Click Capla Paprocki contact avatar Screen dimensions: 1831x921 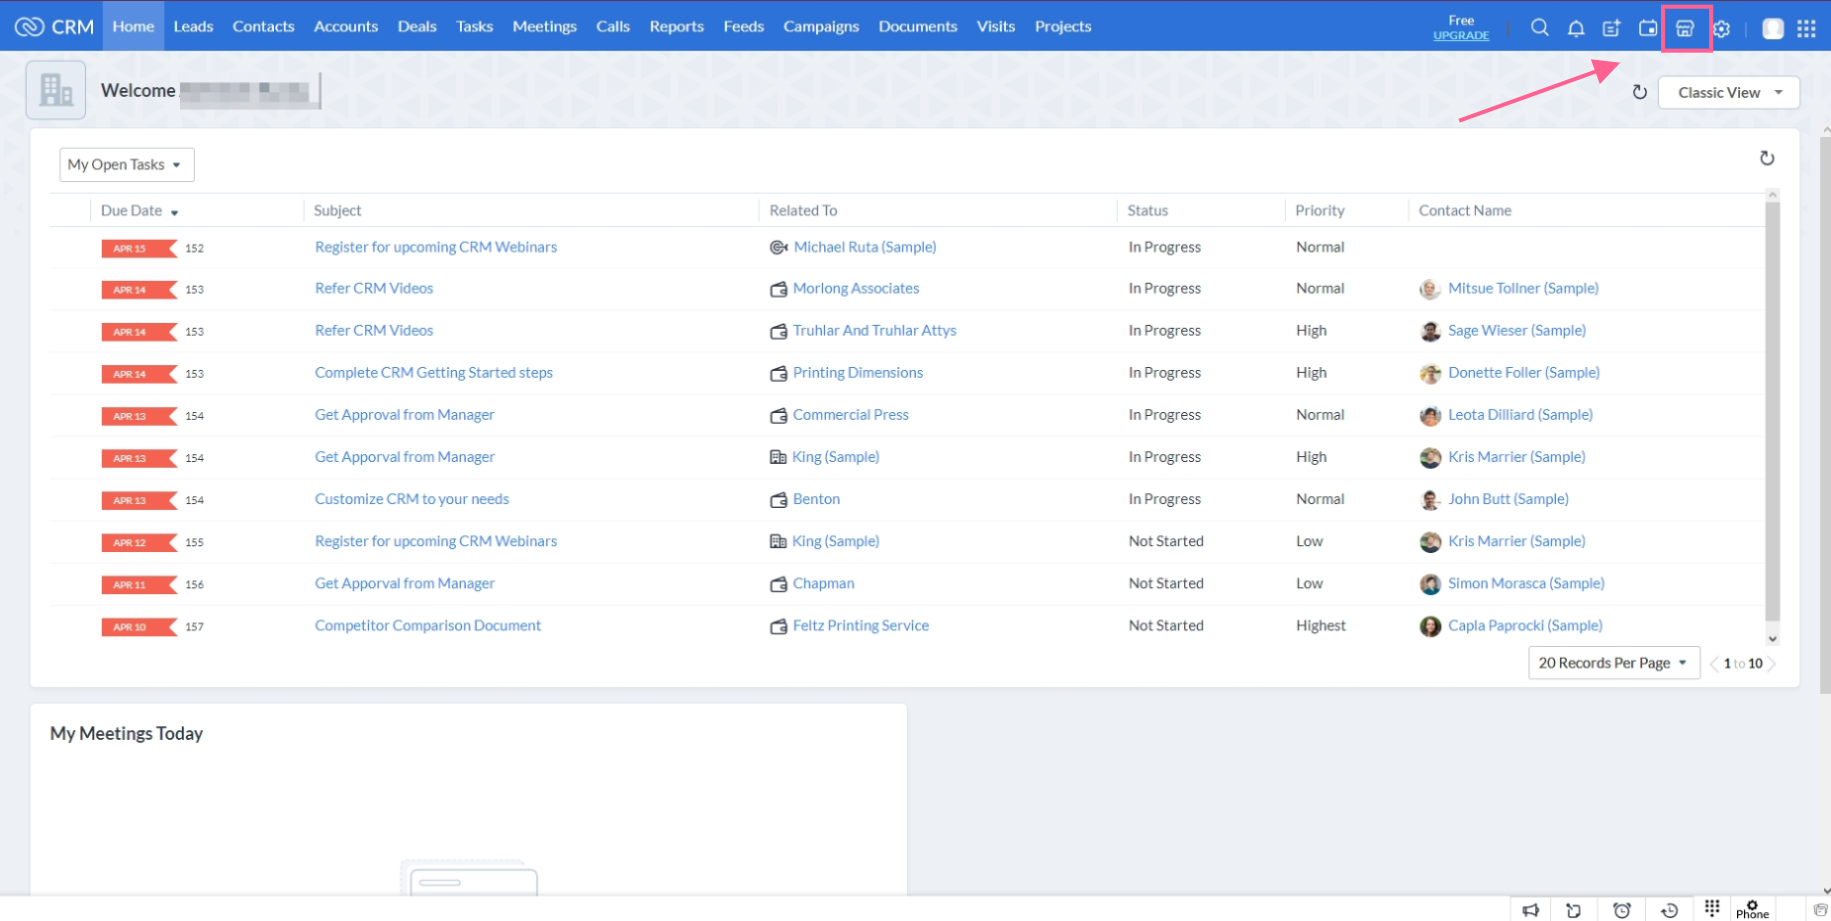[x=1430, y=626]
